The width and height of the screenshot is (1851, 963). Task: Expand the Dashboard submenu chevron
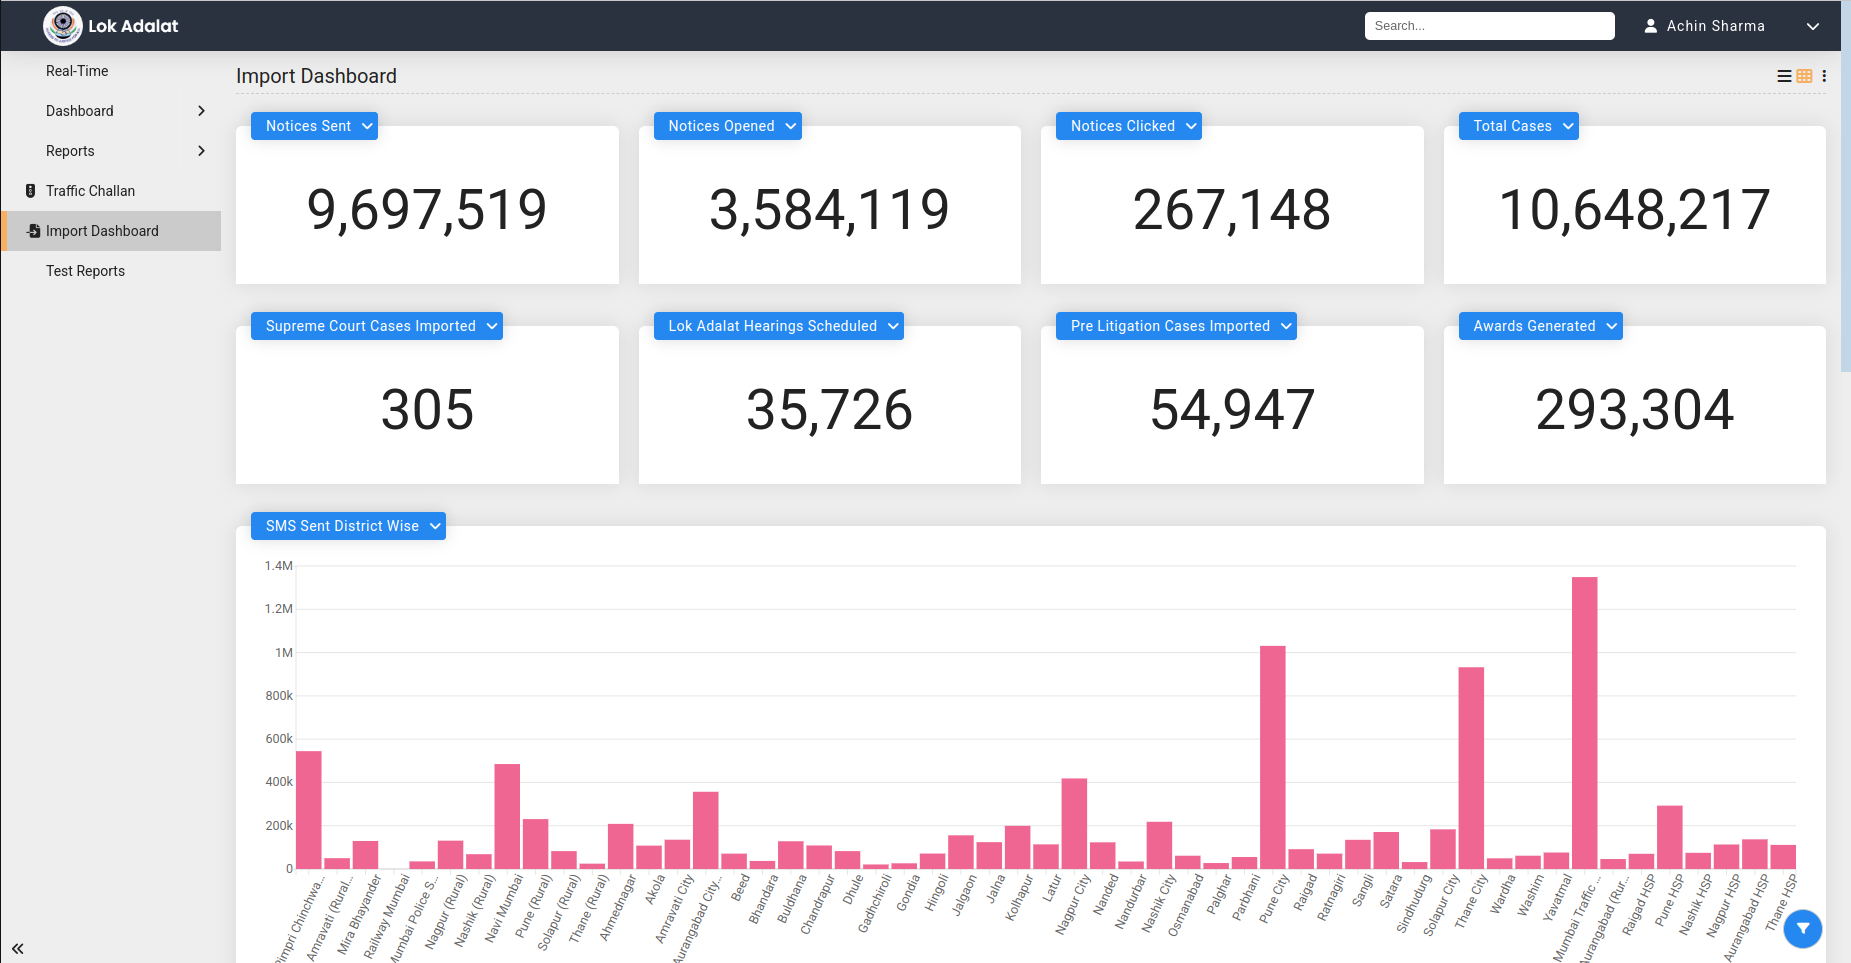(x=201, y=111)
